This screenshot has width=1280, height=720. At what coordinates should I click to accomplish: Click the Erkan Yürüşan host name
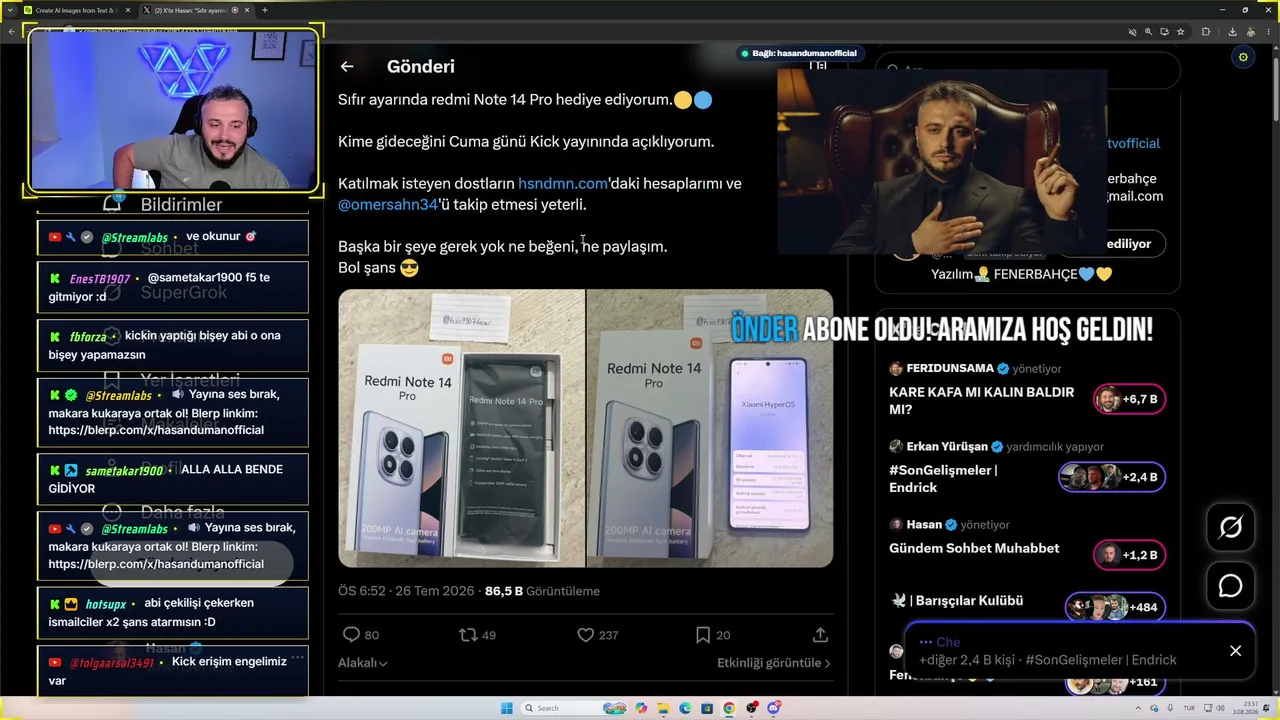coord(947,446)
